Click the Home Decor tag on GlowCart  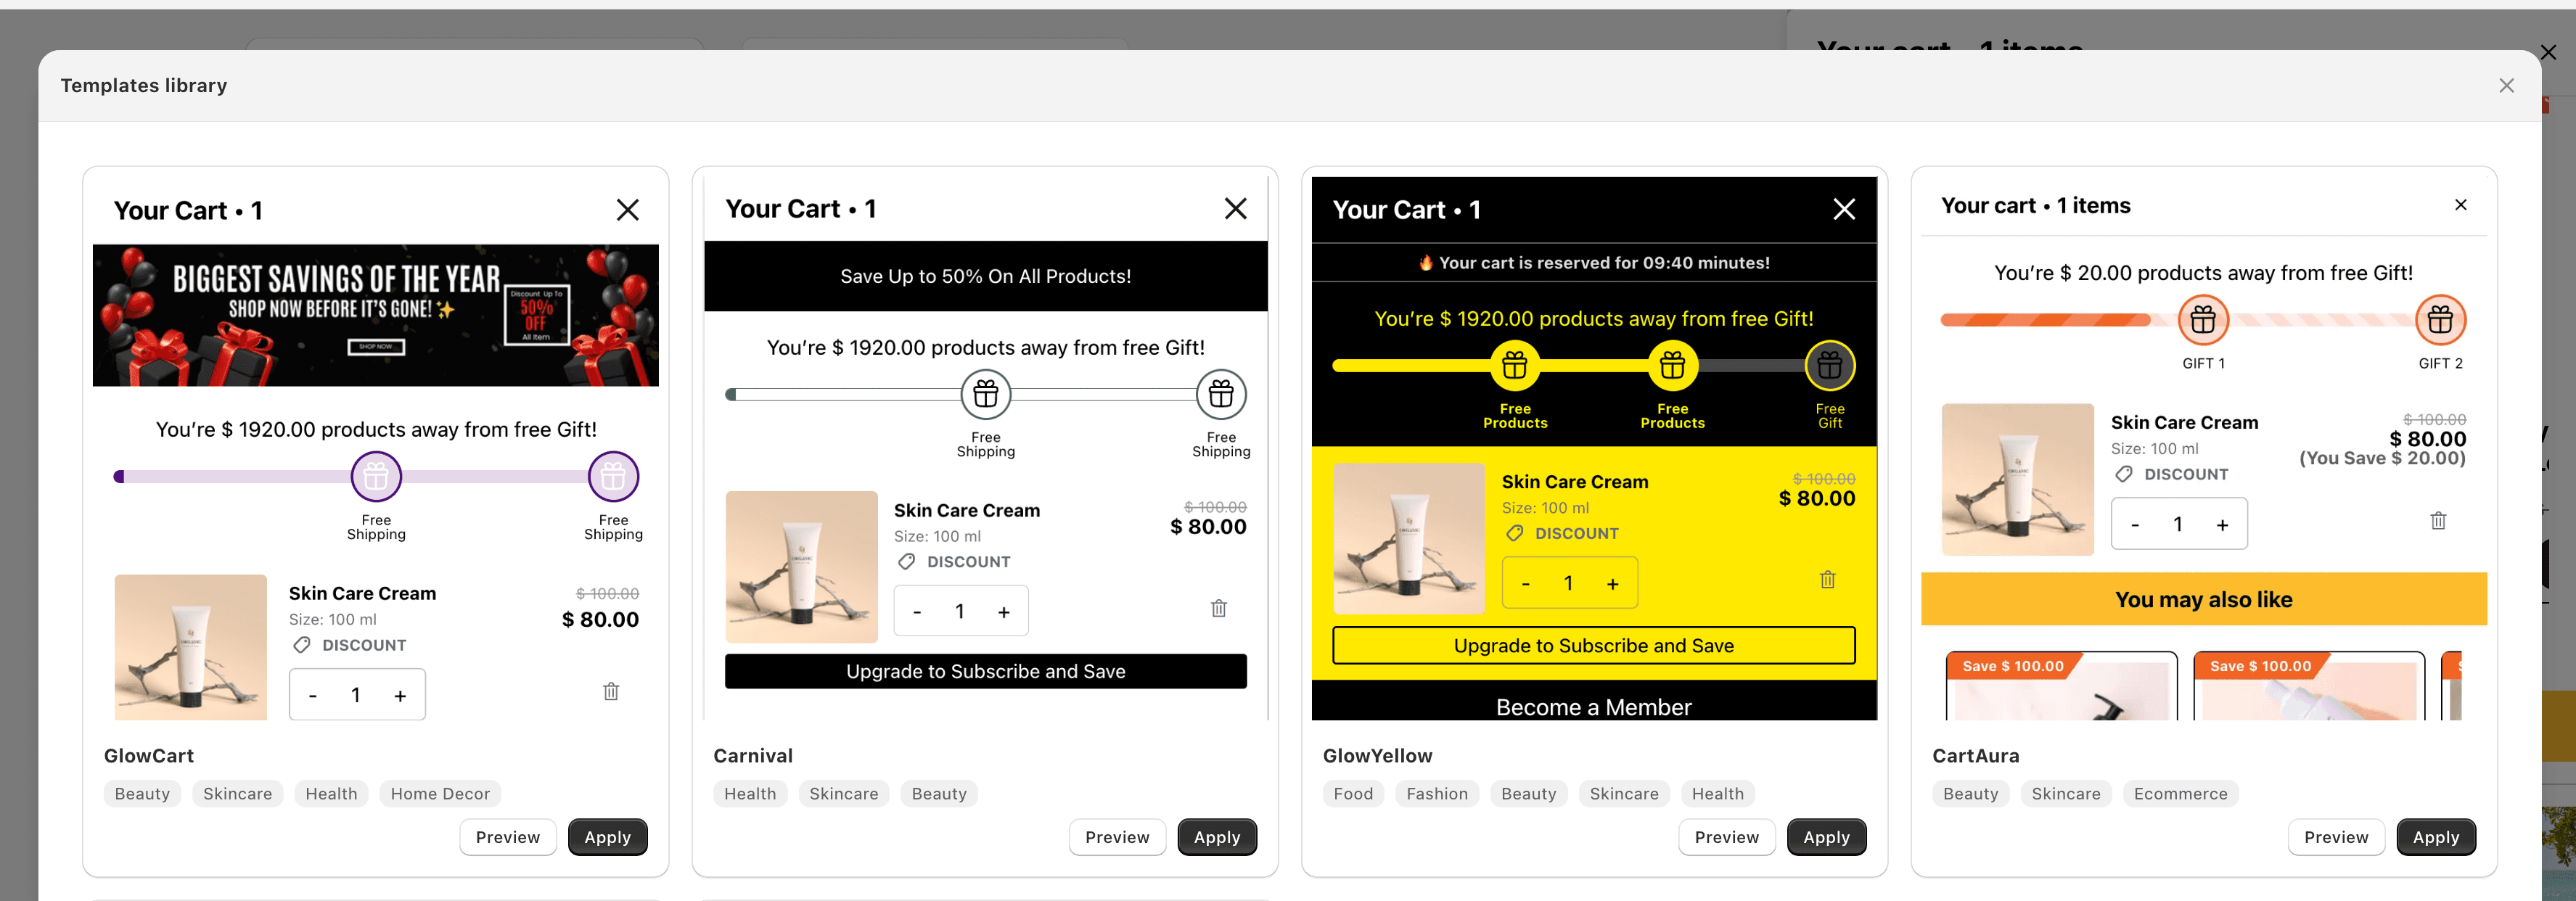(x=440, y=794)
